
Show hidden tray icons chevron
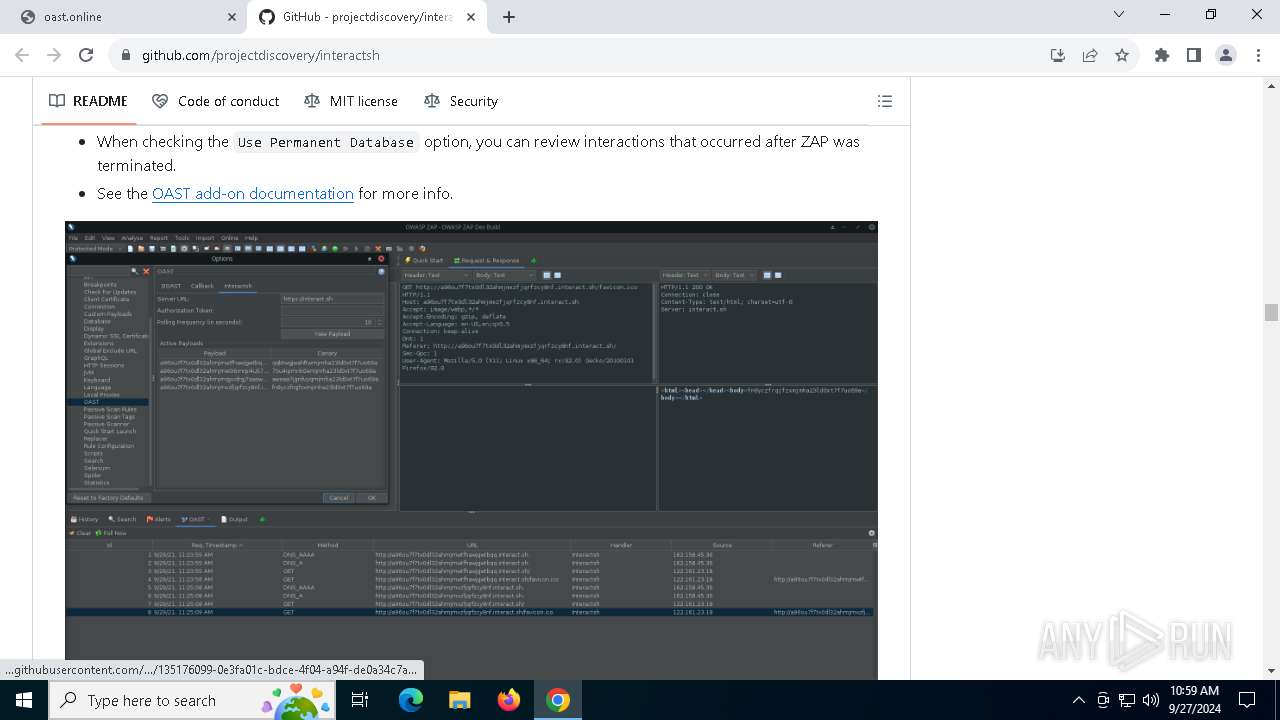[1078, 700]
